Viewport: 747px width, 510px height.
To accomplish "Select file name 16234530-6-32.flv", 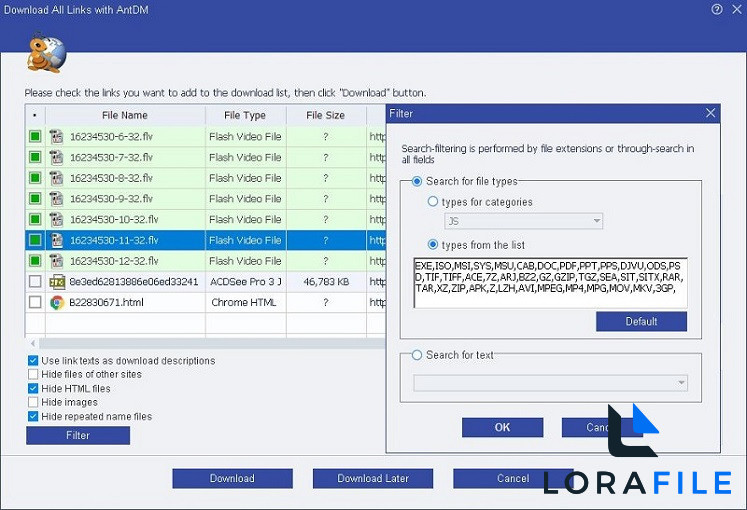I will [111, 137].
